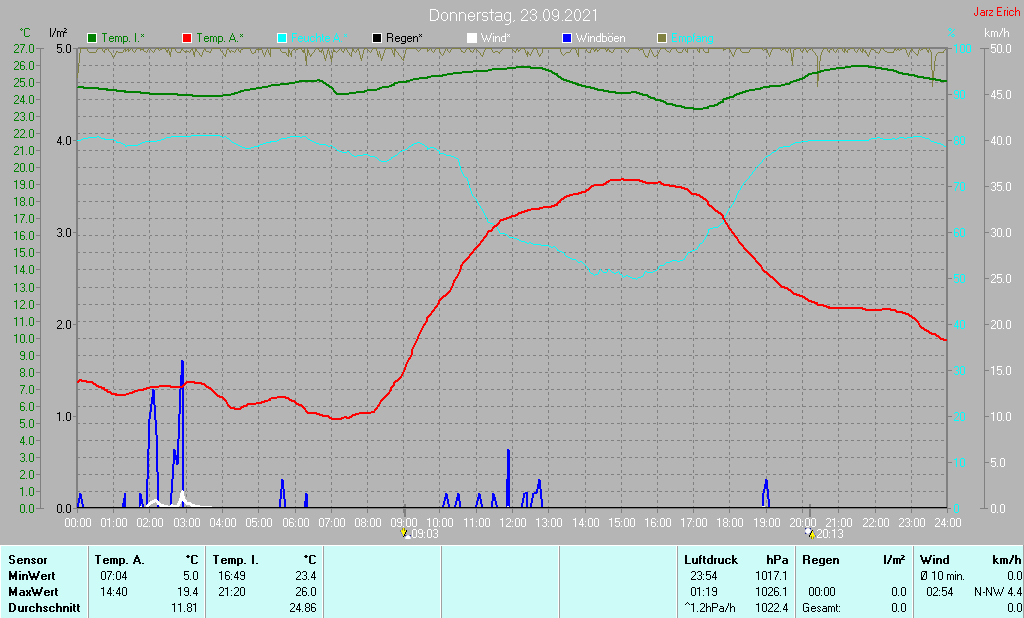Click the '24:00' time axis label

pyautogui.click(x=948, y=523)
